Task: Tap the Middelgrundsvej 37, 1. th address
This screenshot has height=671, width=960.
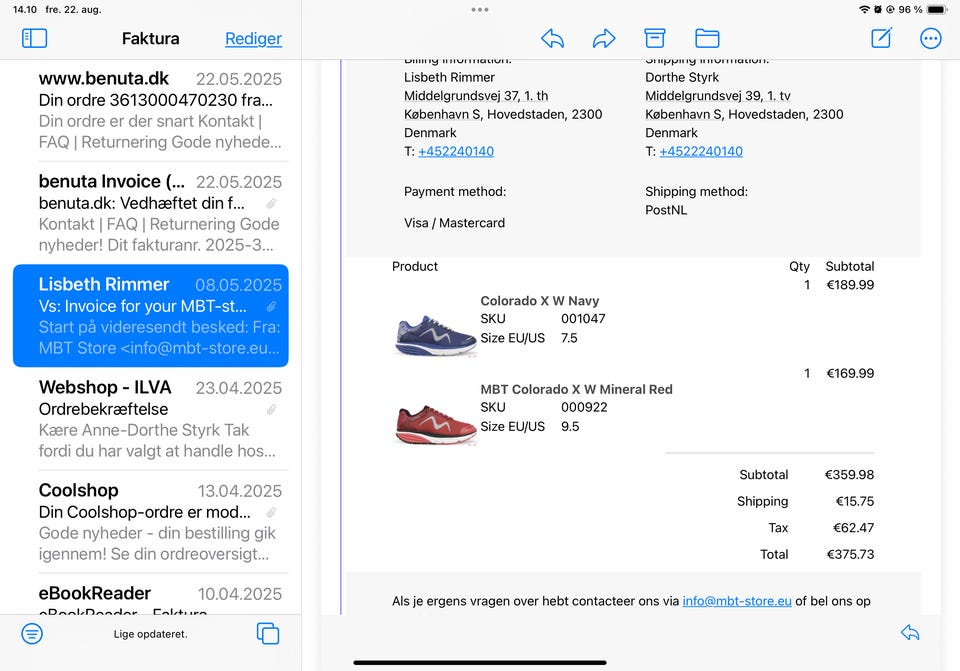Action: pyautogui.click(x=476, y=96)
